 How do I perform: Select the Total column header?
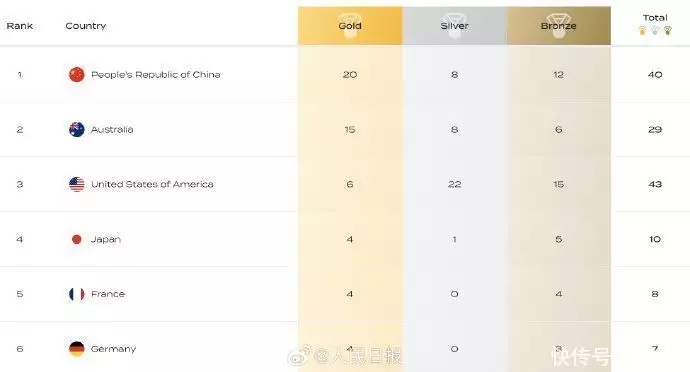coord(655,18)
